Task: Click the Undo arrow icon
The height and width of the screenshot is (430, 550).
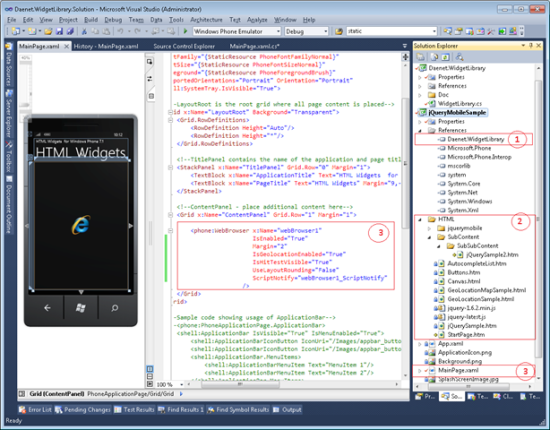Action: click(x=120, y=31)
